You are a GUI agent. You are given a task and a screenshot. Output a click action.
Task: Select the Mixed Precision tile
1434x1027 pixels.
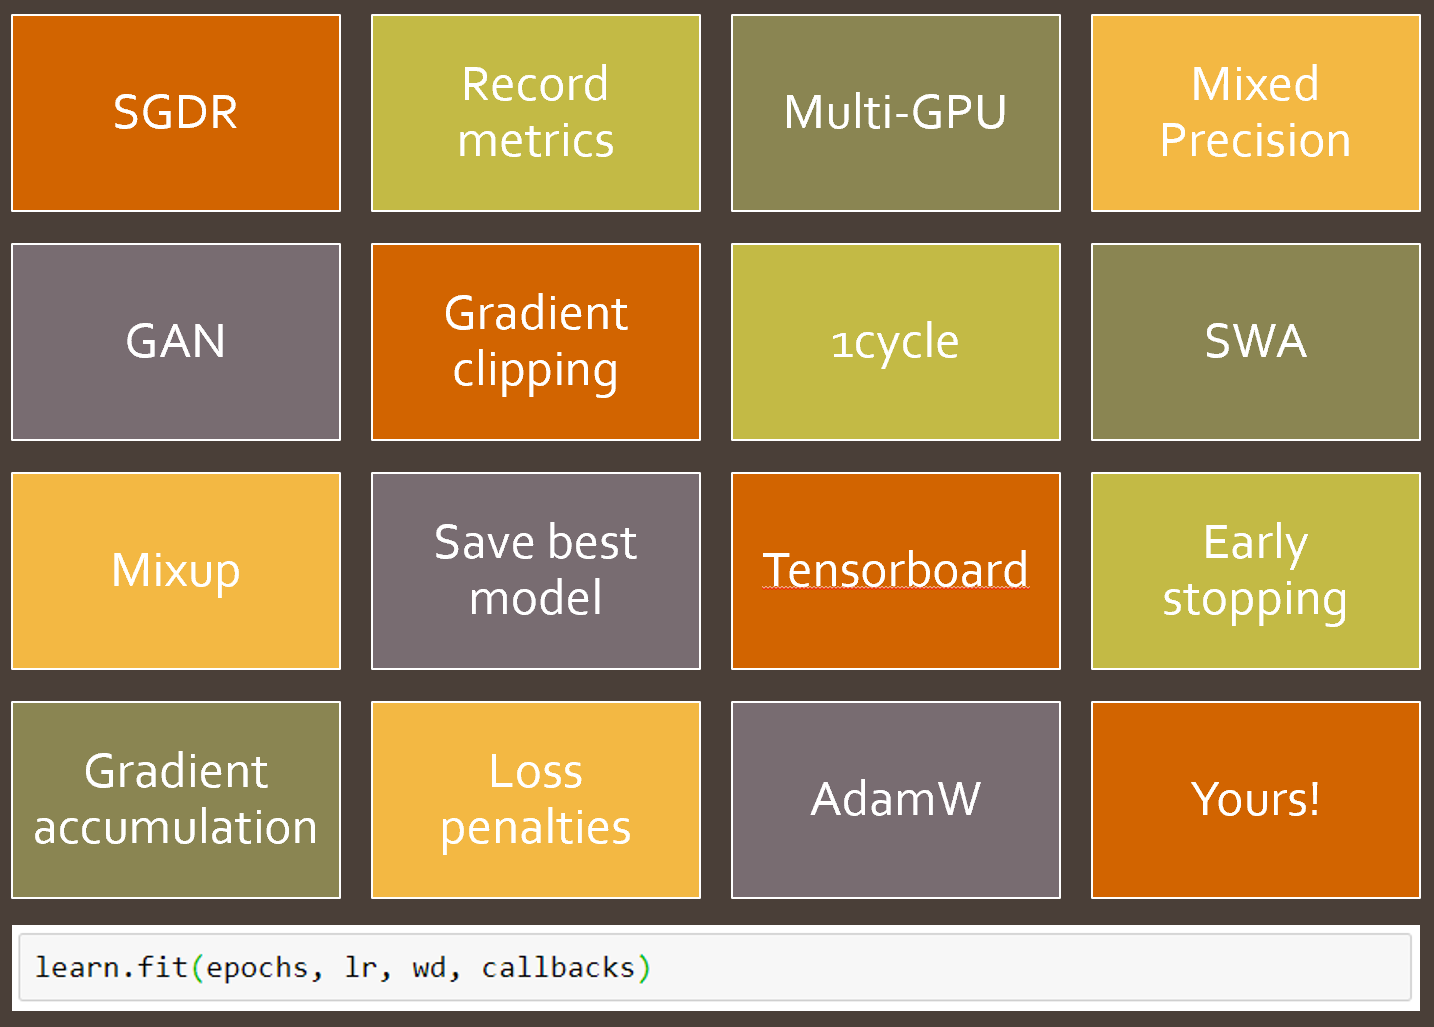1256,113
